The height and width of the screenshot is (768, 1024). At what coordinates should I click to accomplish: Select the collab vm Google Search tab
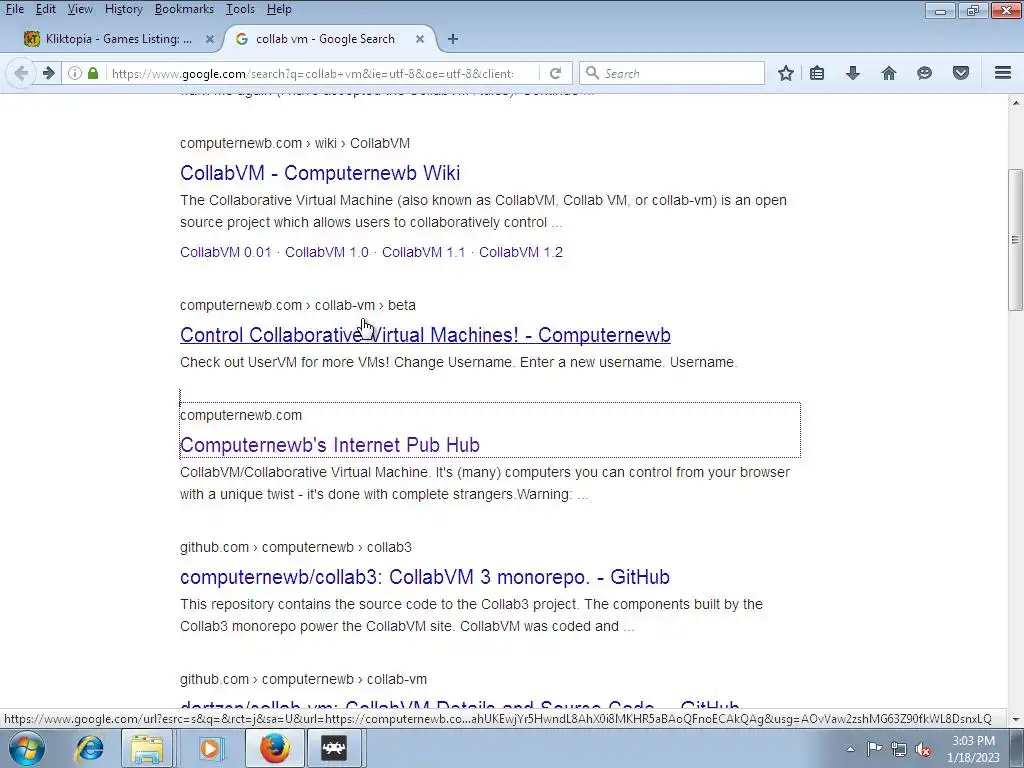[325, 39]
